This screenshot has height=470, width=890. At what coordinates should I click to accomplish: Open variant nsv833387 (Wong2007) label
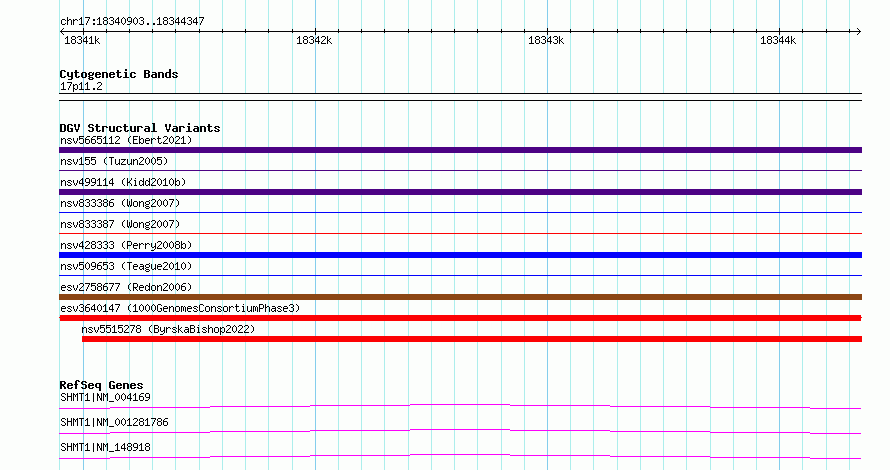tap(120, 224)
